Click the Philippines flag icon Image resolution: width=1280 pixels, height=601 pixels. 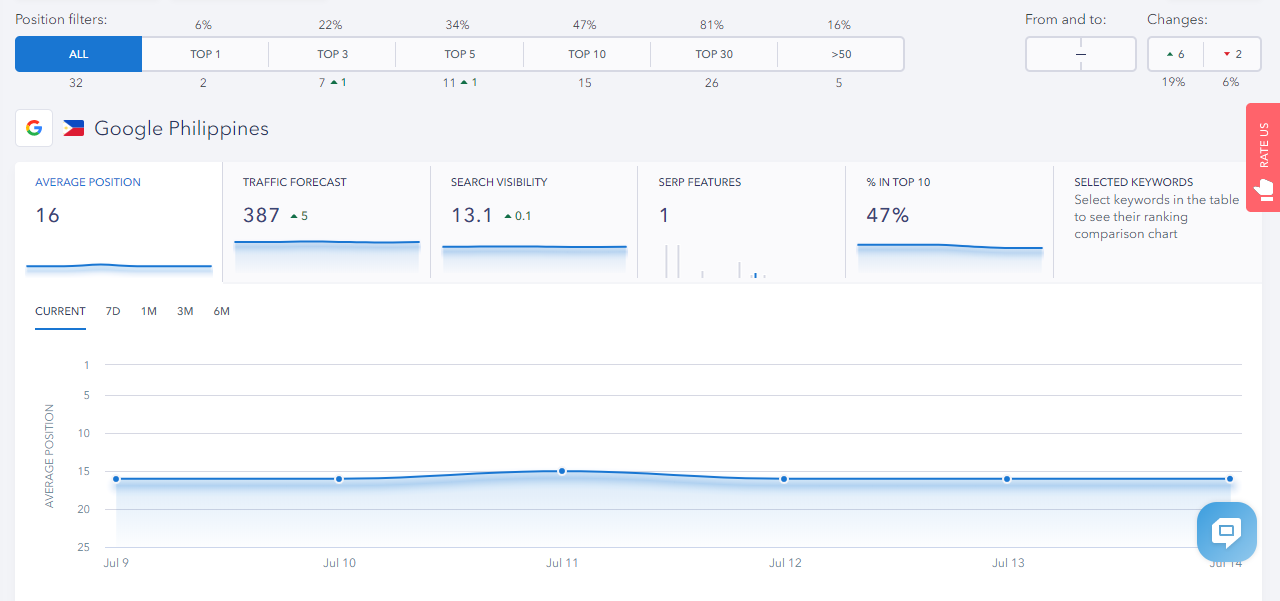[73, 128]
